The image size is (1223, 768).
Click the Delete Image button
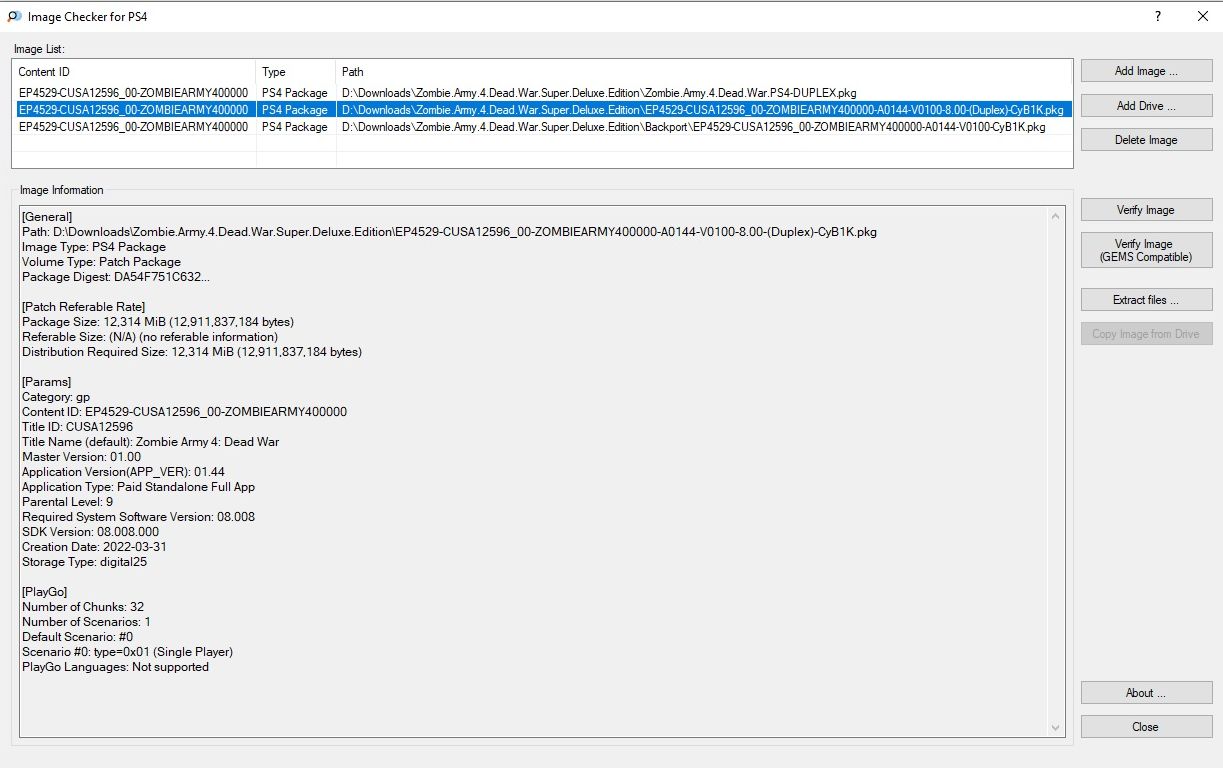click(1146, 140)
